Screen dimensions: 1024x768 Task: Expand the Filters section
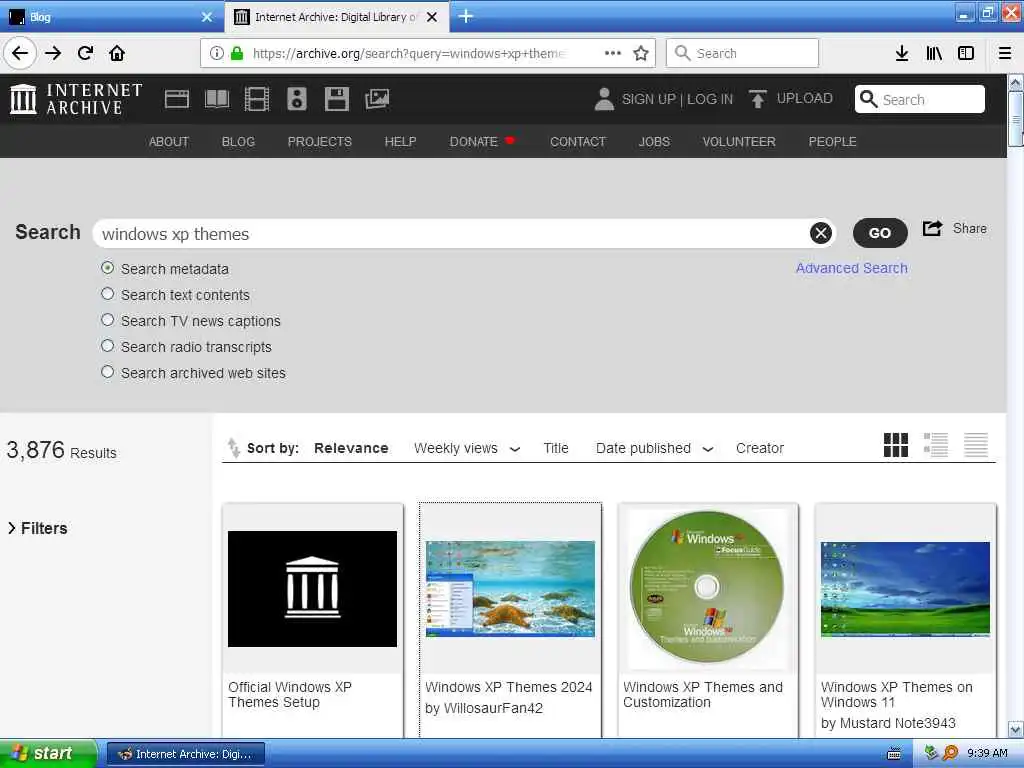[x=37, y=528]
